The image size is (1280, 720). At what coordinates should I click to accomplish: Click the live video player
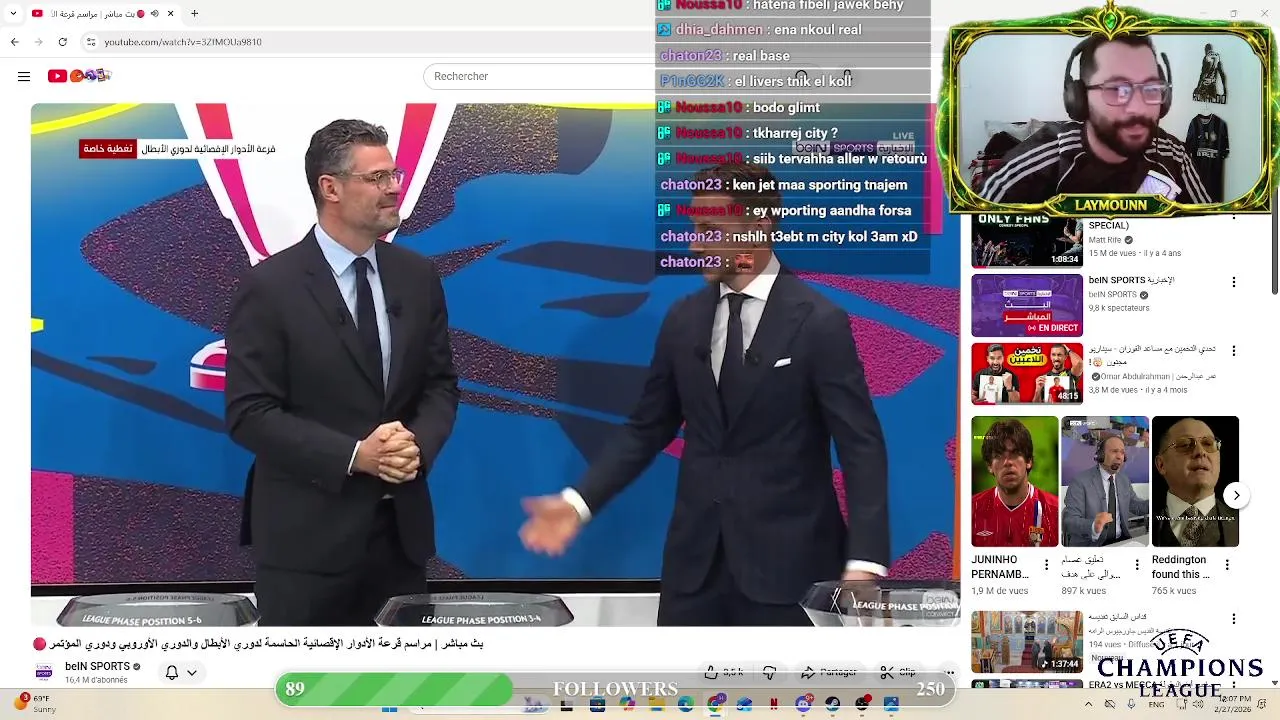[495, 365]
